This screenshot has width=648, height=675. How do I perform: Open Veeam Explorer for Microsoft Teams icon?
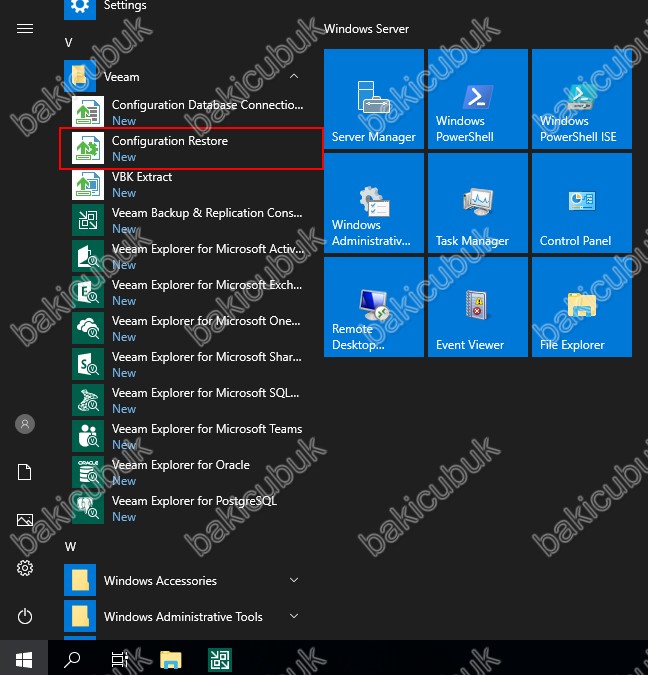[x=88, y=436]
